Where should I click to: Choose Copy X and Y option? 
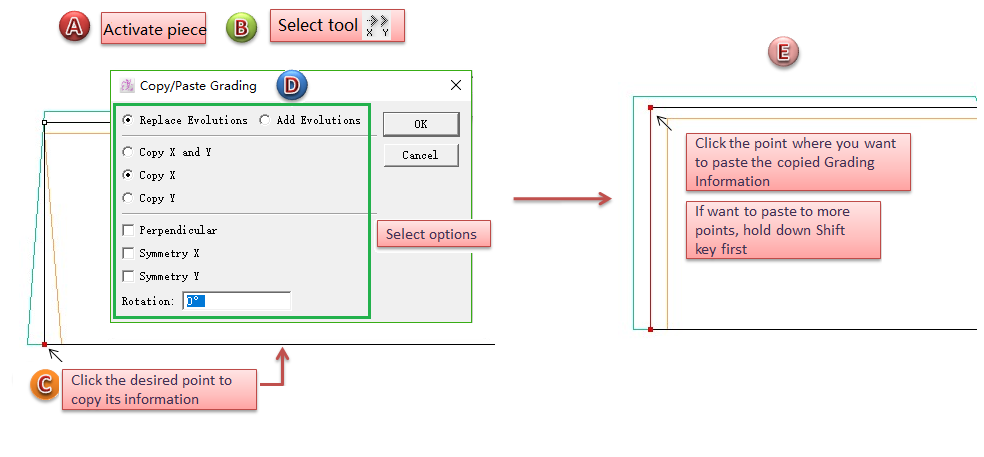pos(127,153)
